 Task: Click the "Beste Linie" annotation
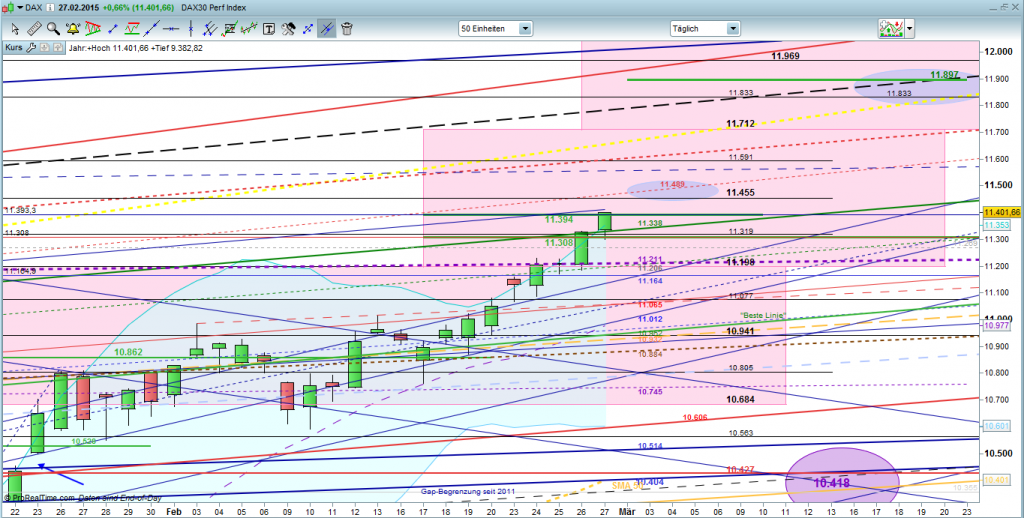pyautogui.click(x=761, y=316)
